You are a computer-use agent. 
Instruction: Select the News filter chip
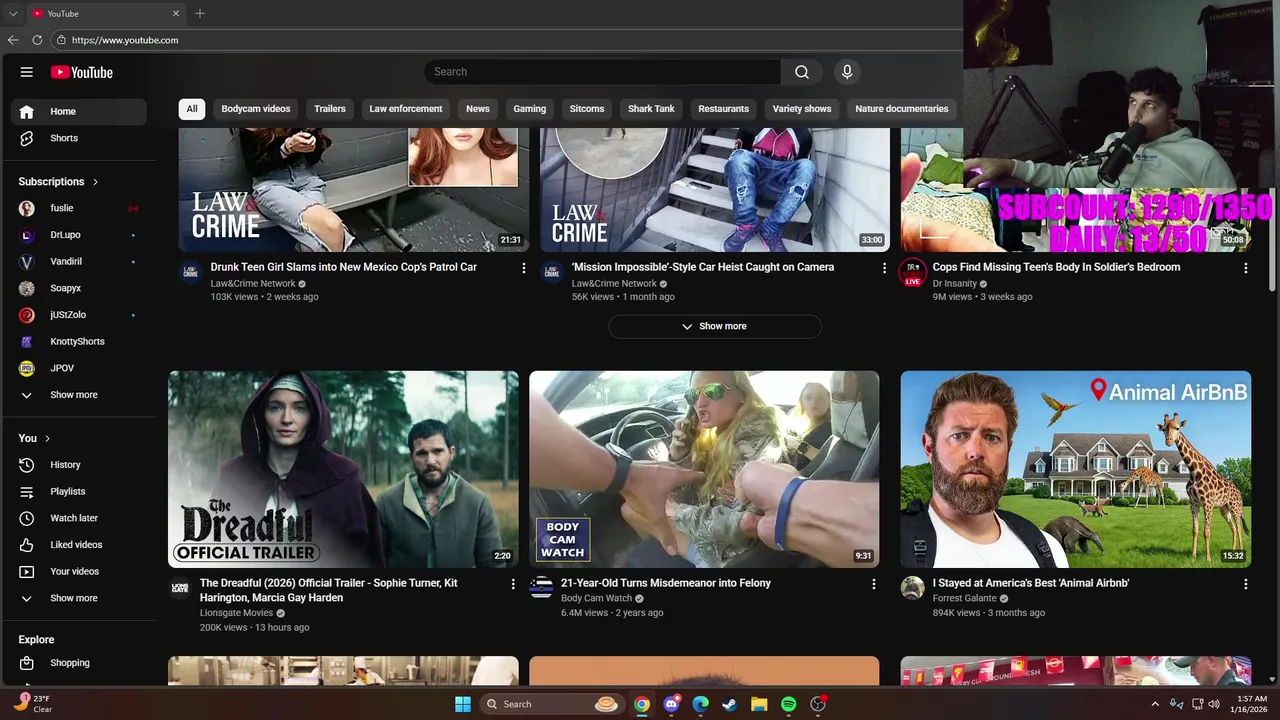[478, 109]
